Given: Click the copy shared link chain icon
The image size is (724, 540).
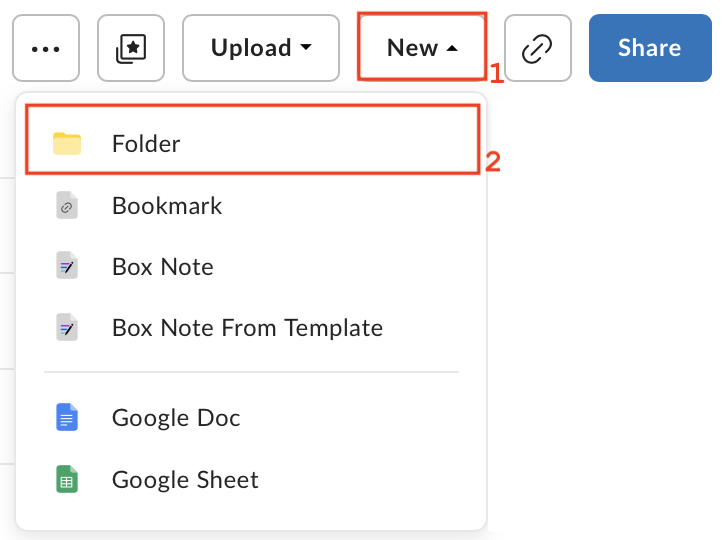Looking at the screenshot, I should click(538, 48).
